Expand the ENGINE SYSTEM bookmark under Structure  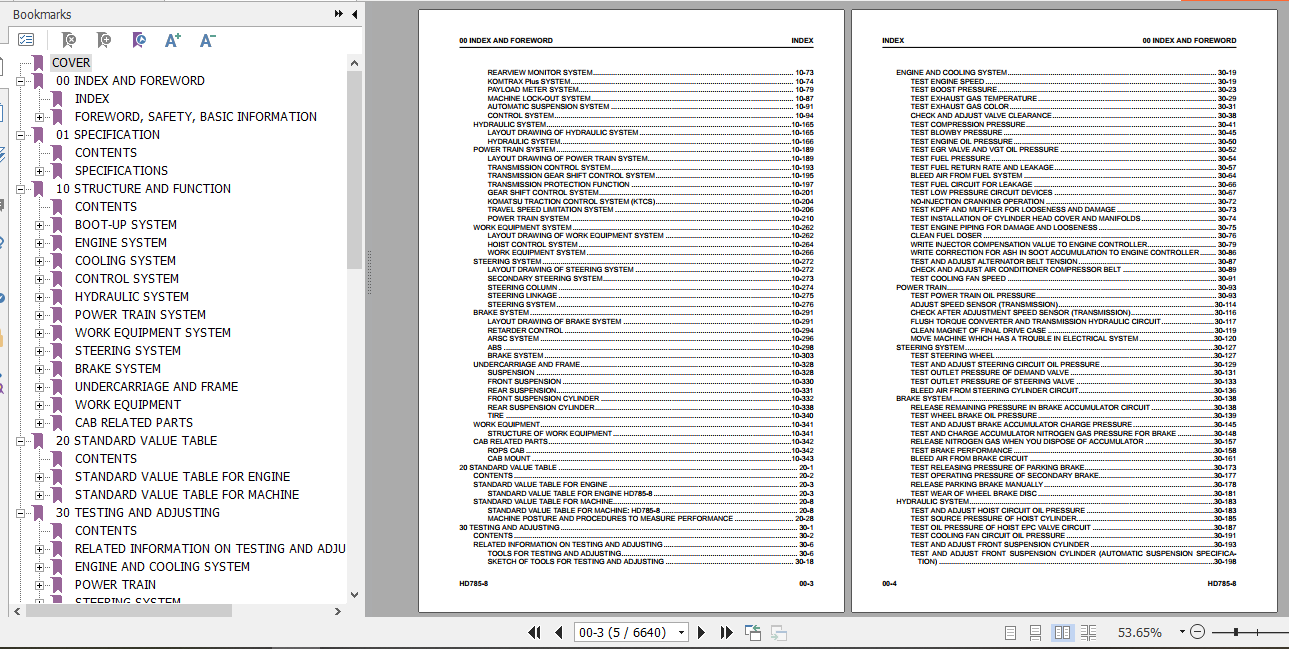[x=40, y=243]
